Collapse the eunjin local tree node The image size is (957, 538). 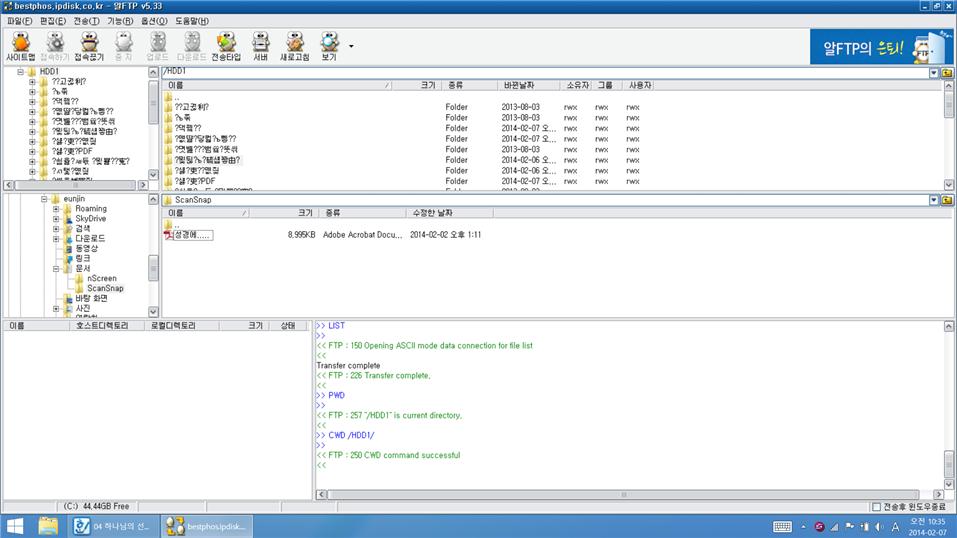(x=44, y=199)
